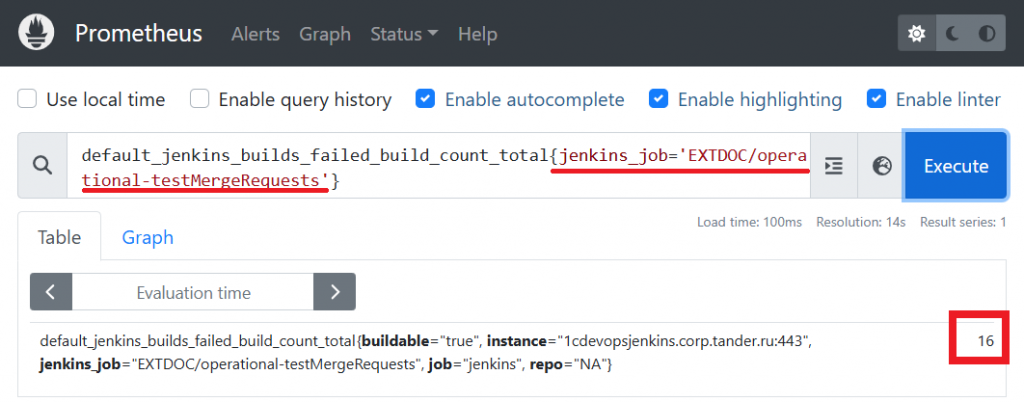Viewport: 1024px width, 402px height.
Task: Click the Prometheus flame logo icon
Action: tap(38, 33)
